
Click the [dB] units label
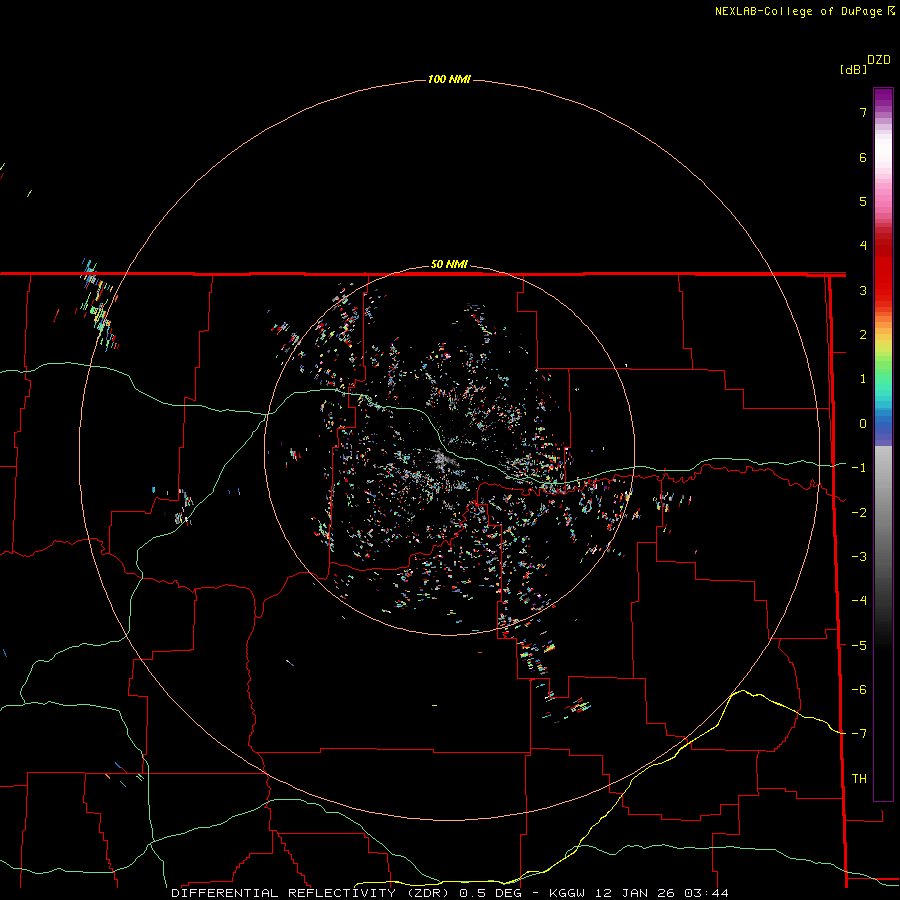[854, 69]
